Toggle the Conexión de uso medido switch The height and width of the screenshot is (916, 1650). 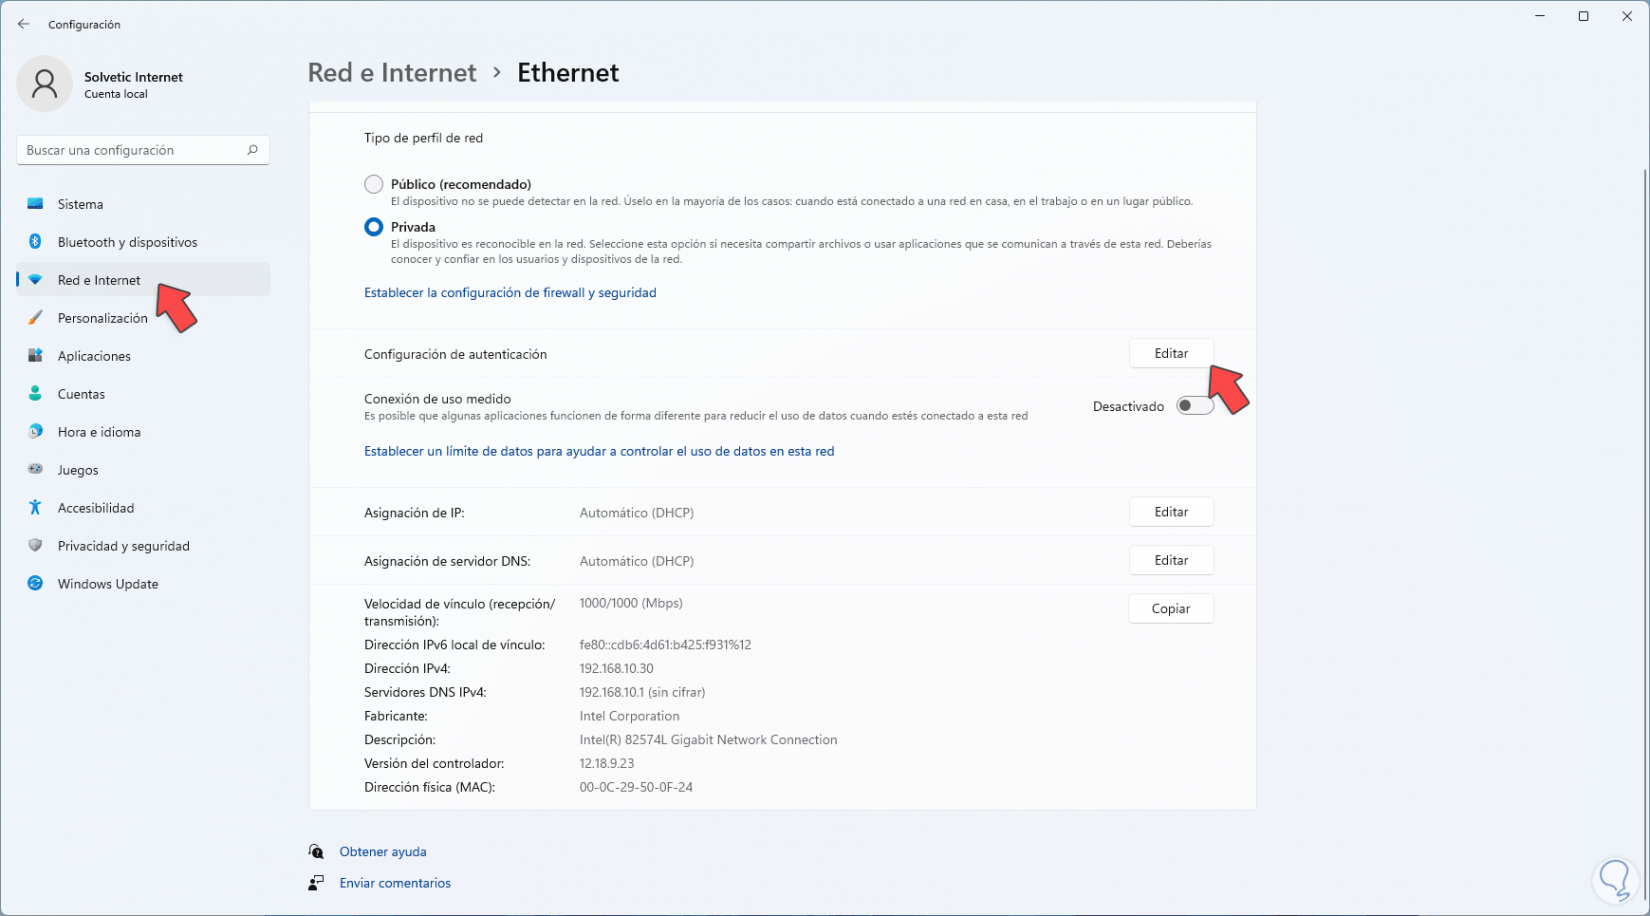coord(1194,406)
